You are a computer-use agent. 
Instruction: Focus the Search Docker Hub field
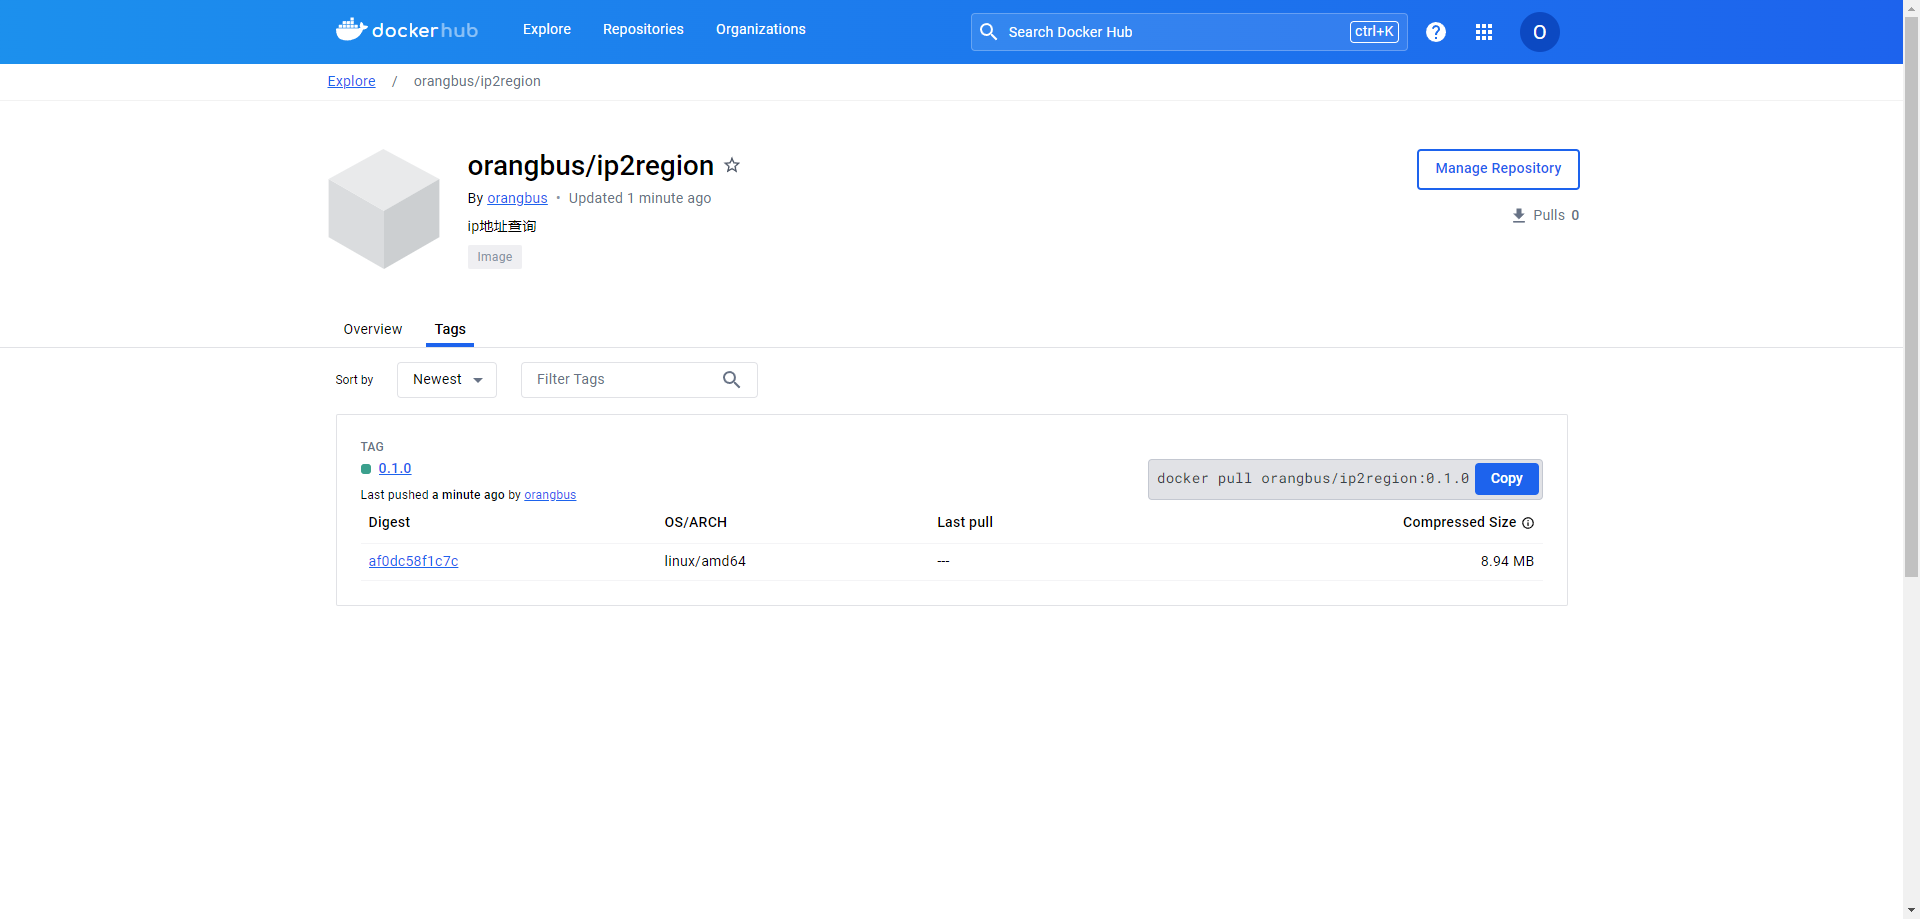click(x=1170, y=32)
